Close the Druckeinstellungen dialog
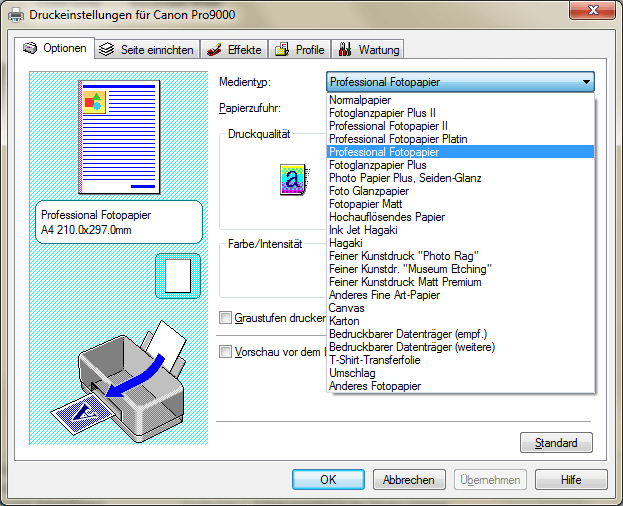This screenshot has width=623, height=506. [x=593, y=10]
